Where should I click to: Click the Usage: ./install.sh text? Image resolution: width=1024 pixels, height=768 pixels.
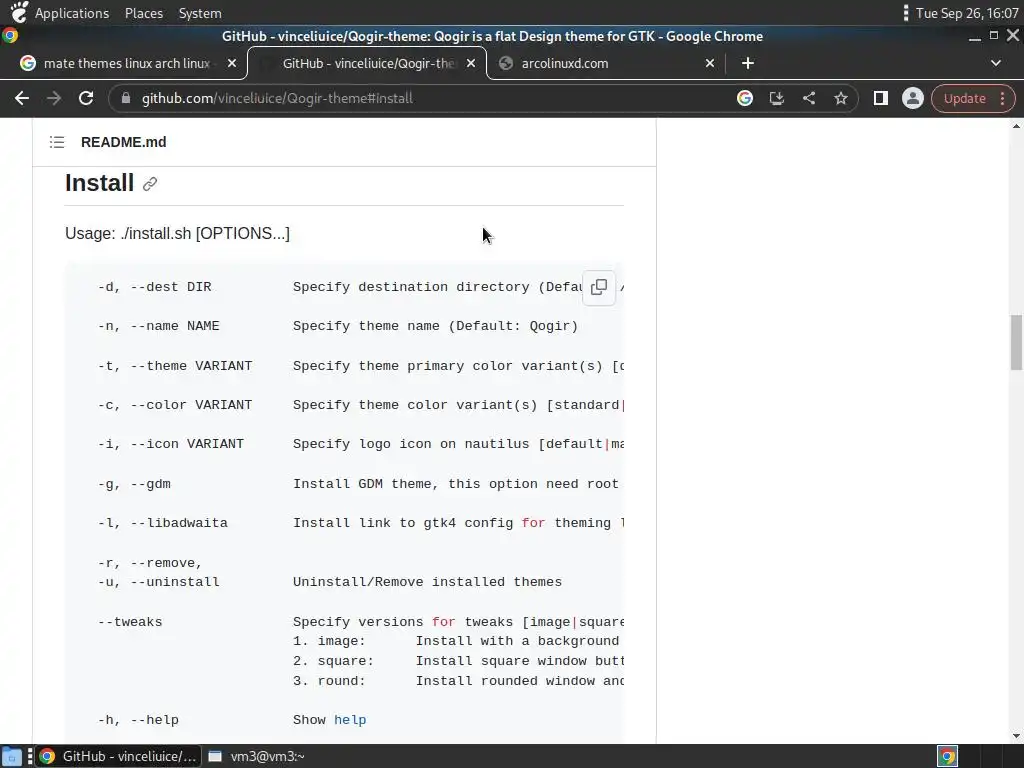pyautogui.click(x=177, y=234)
